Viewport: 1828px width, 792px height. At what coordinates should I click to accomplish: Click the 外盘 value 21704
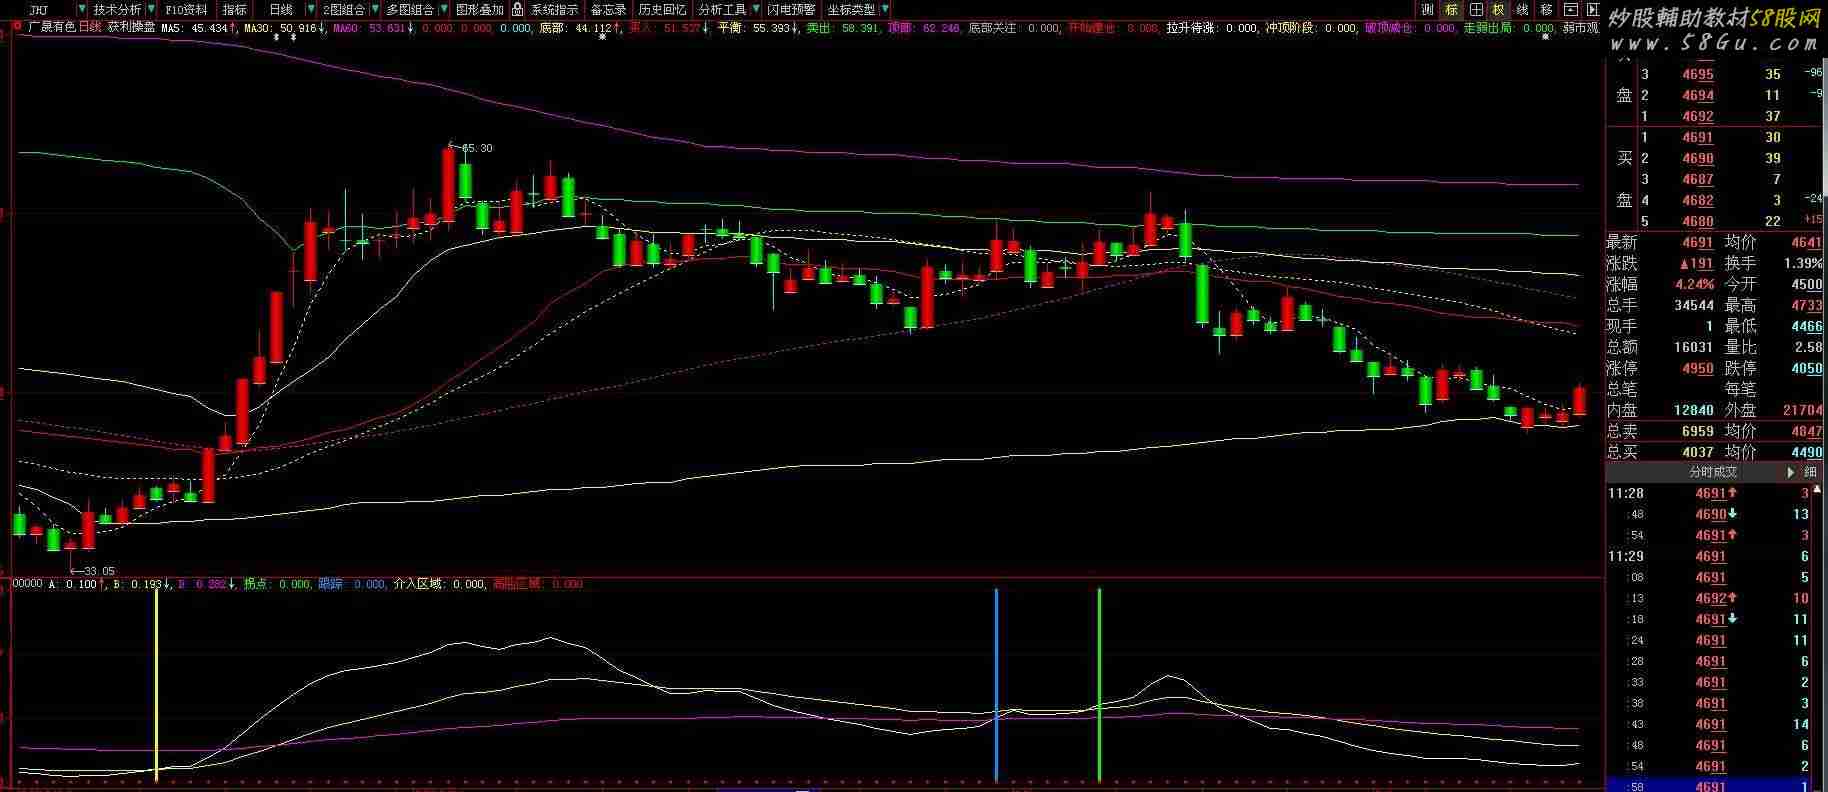(x=1803, y=410)
